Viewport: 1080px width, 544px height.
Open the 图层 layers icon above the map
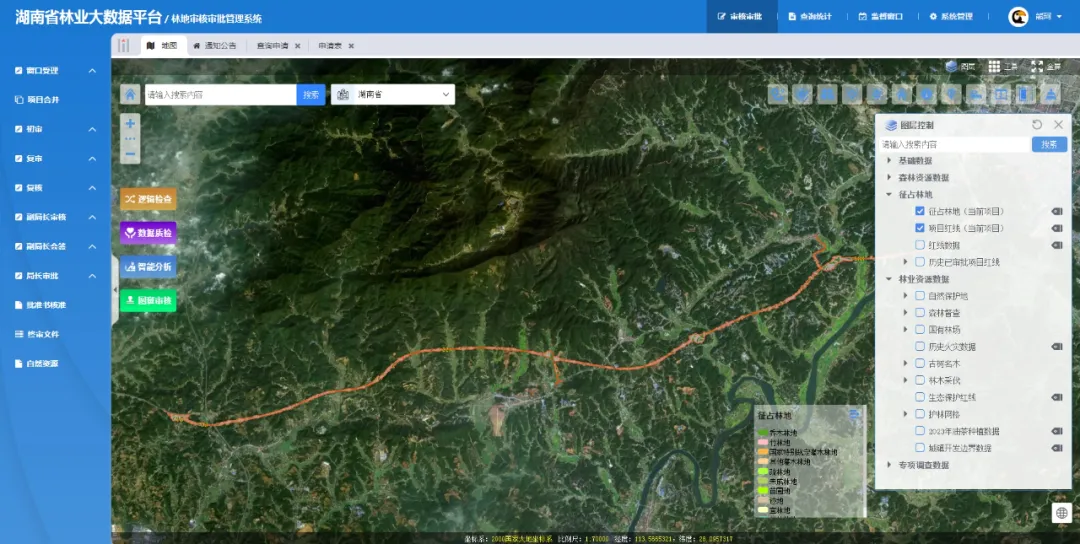[x=951, y=66]
